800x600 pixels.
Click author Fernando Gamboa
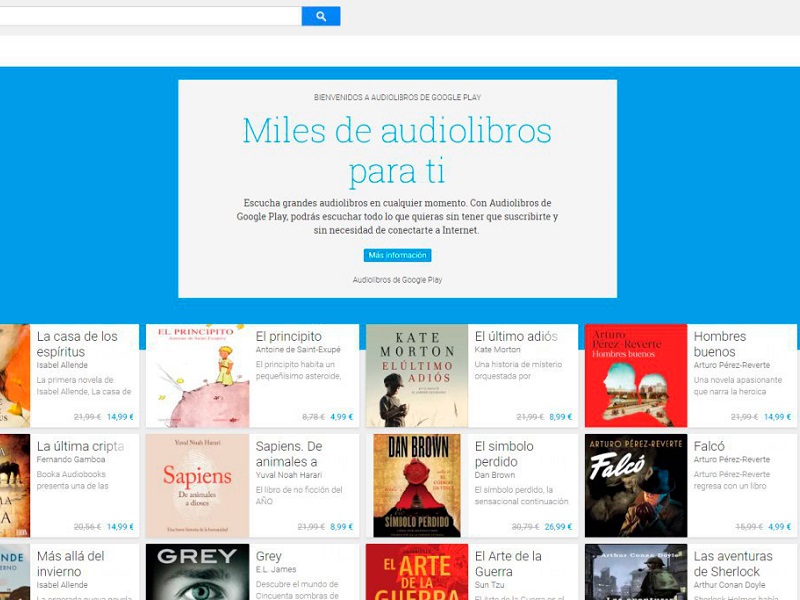point(71,459)
